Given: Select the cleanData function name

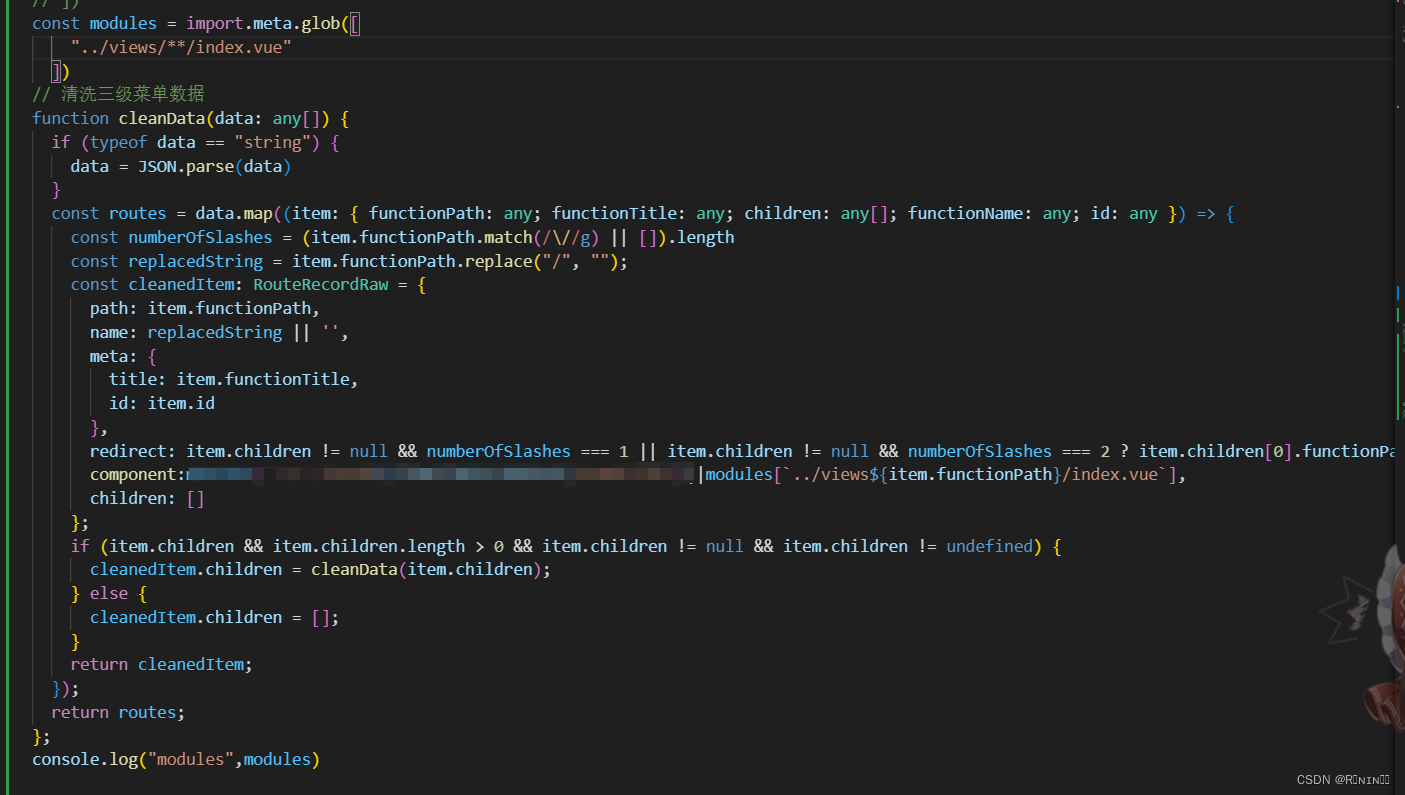Looking at the screenshot, I should 162,118.
